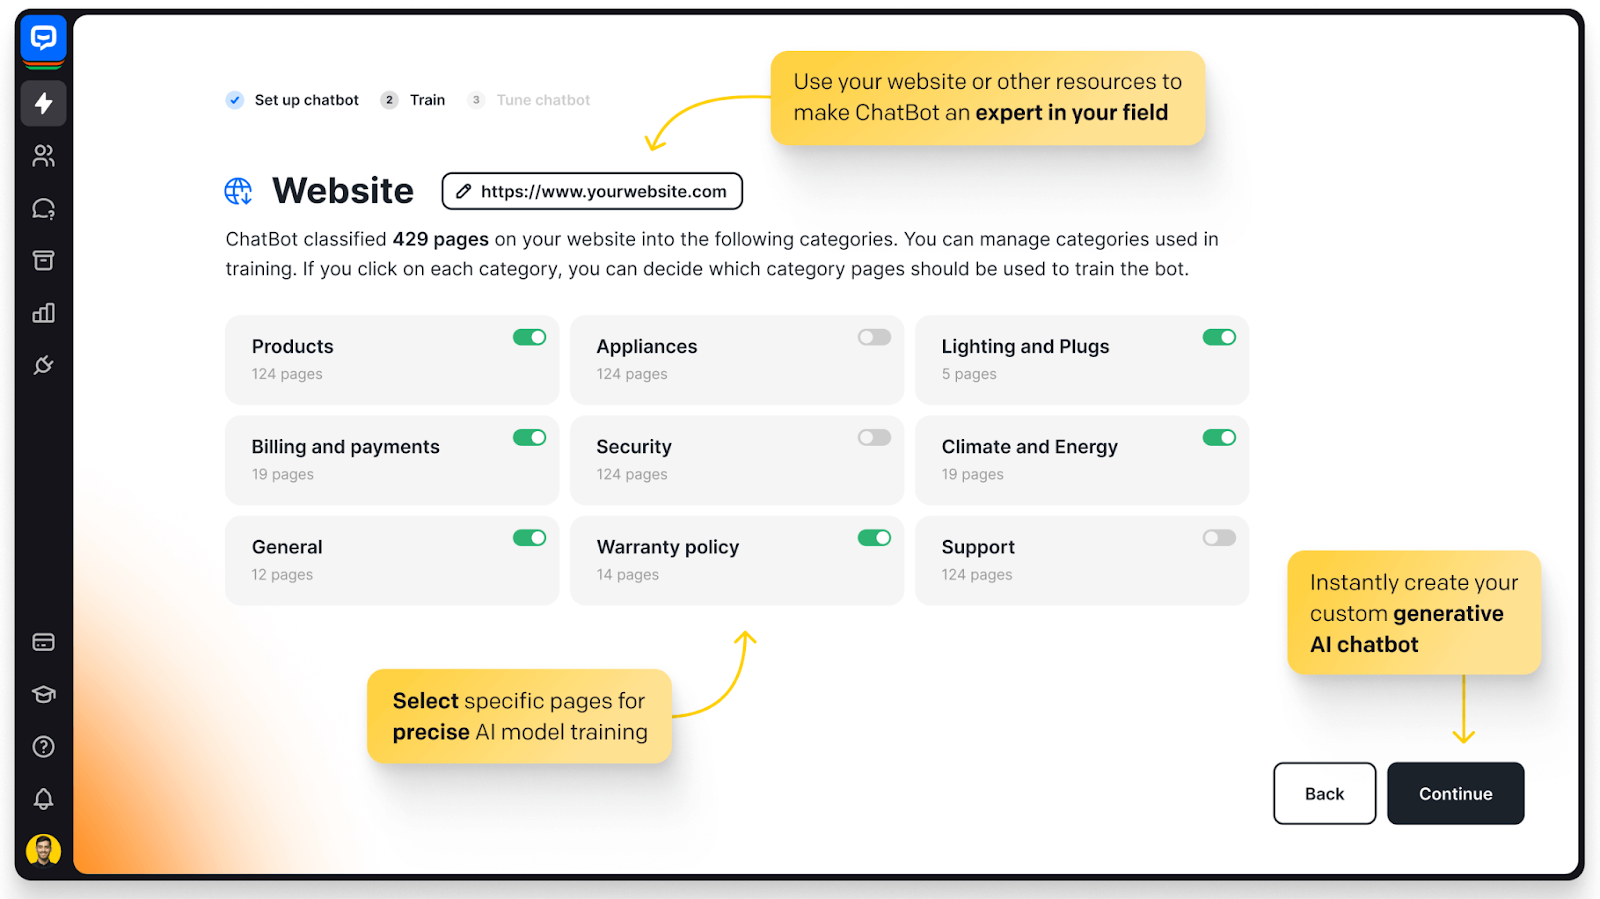Turn off the Warranty policy toggle

874,537
